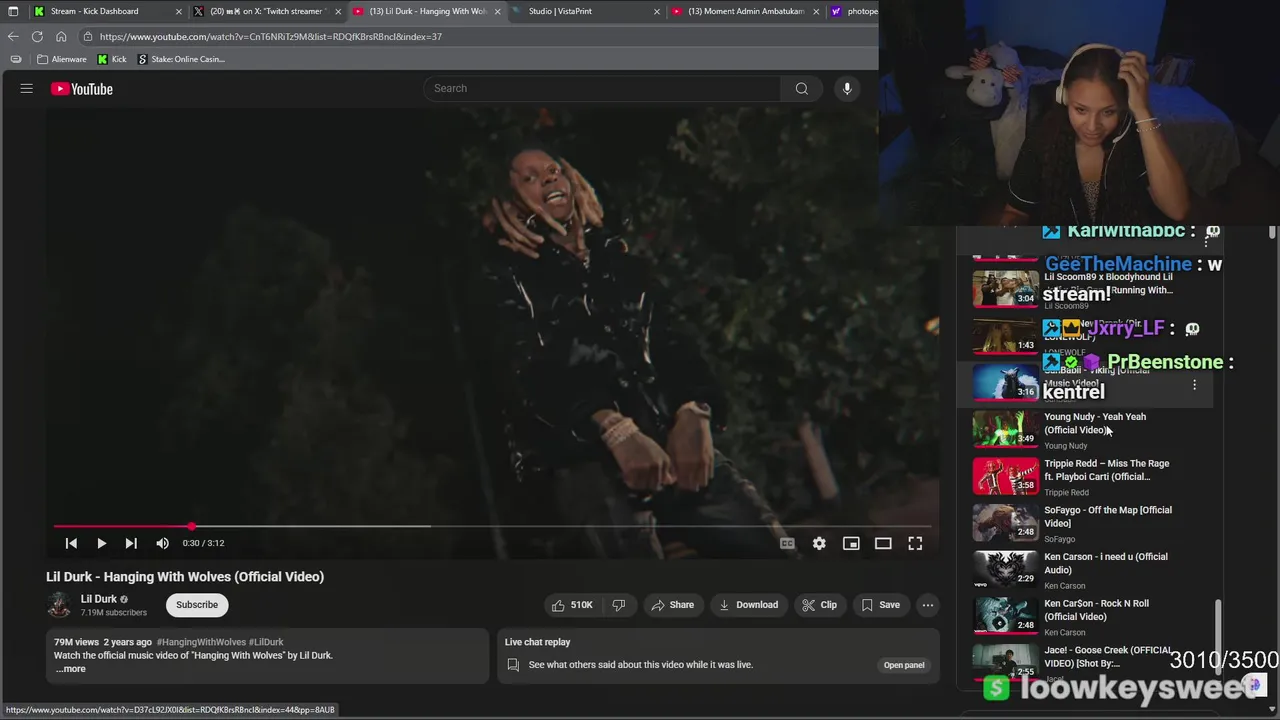Reload the current page
Screen dimensions: 1280x720
pyautogui.click(x=37, y=36)
